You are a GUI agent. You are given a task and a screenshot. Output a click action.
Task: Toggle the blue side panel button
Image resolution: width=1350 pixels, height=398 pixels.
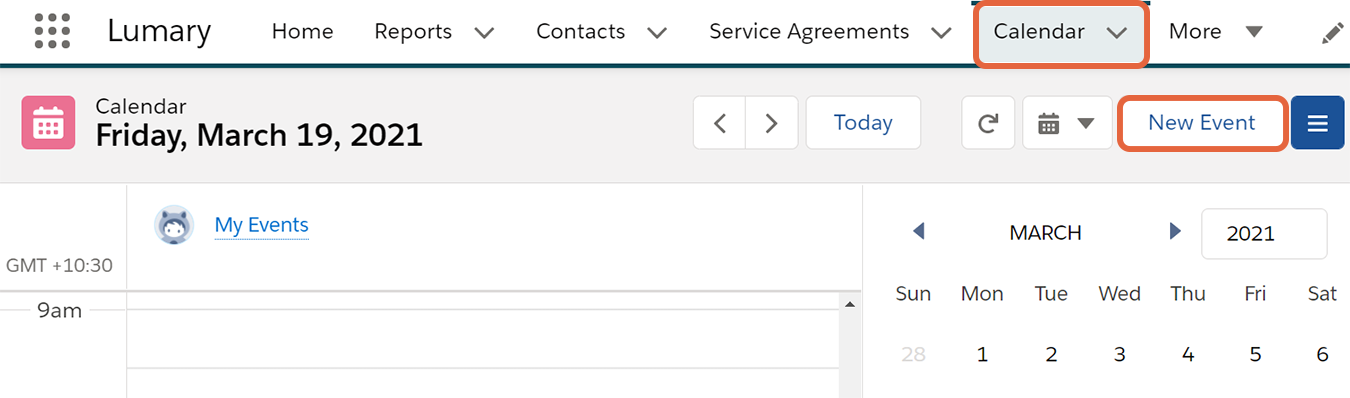coord(1318,123)
